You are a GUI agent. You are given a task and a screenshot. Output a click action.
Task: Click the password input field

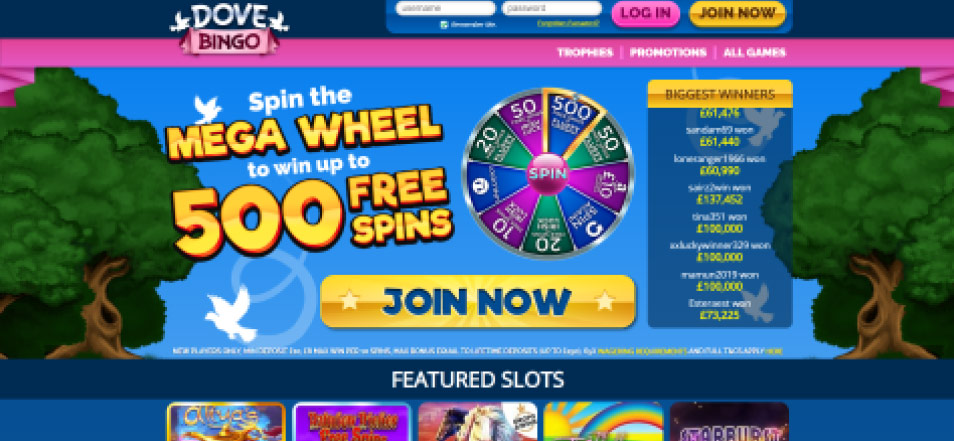552,9
